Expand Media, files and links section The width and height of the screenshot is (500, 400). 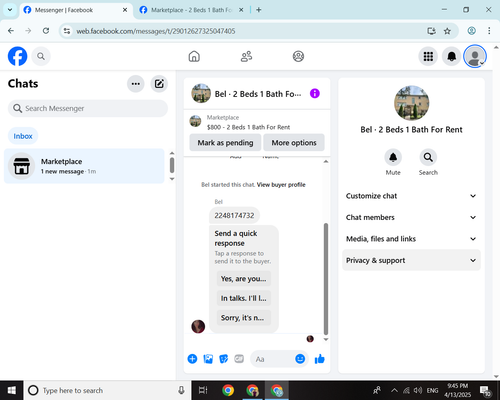click(x=411, y=239)
